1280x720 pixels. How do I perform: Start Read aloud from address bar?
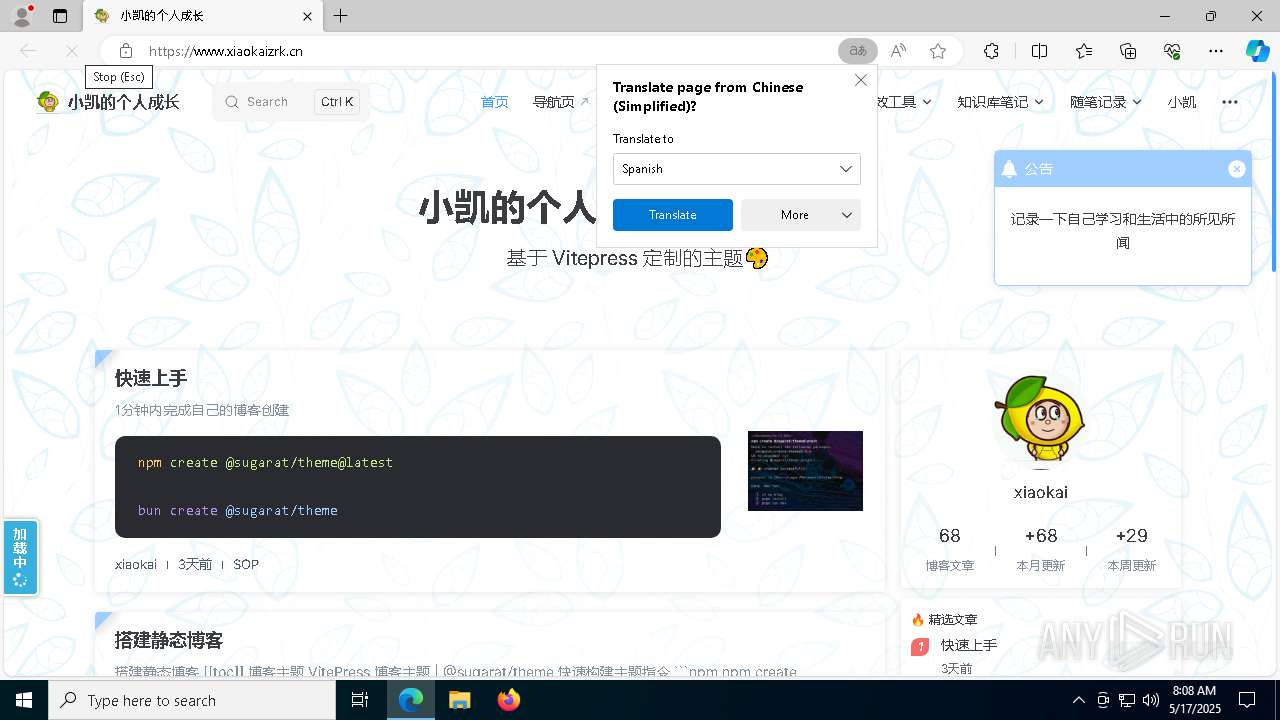pyautogui.click(x=898, y=51)
